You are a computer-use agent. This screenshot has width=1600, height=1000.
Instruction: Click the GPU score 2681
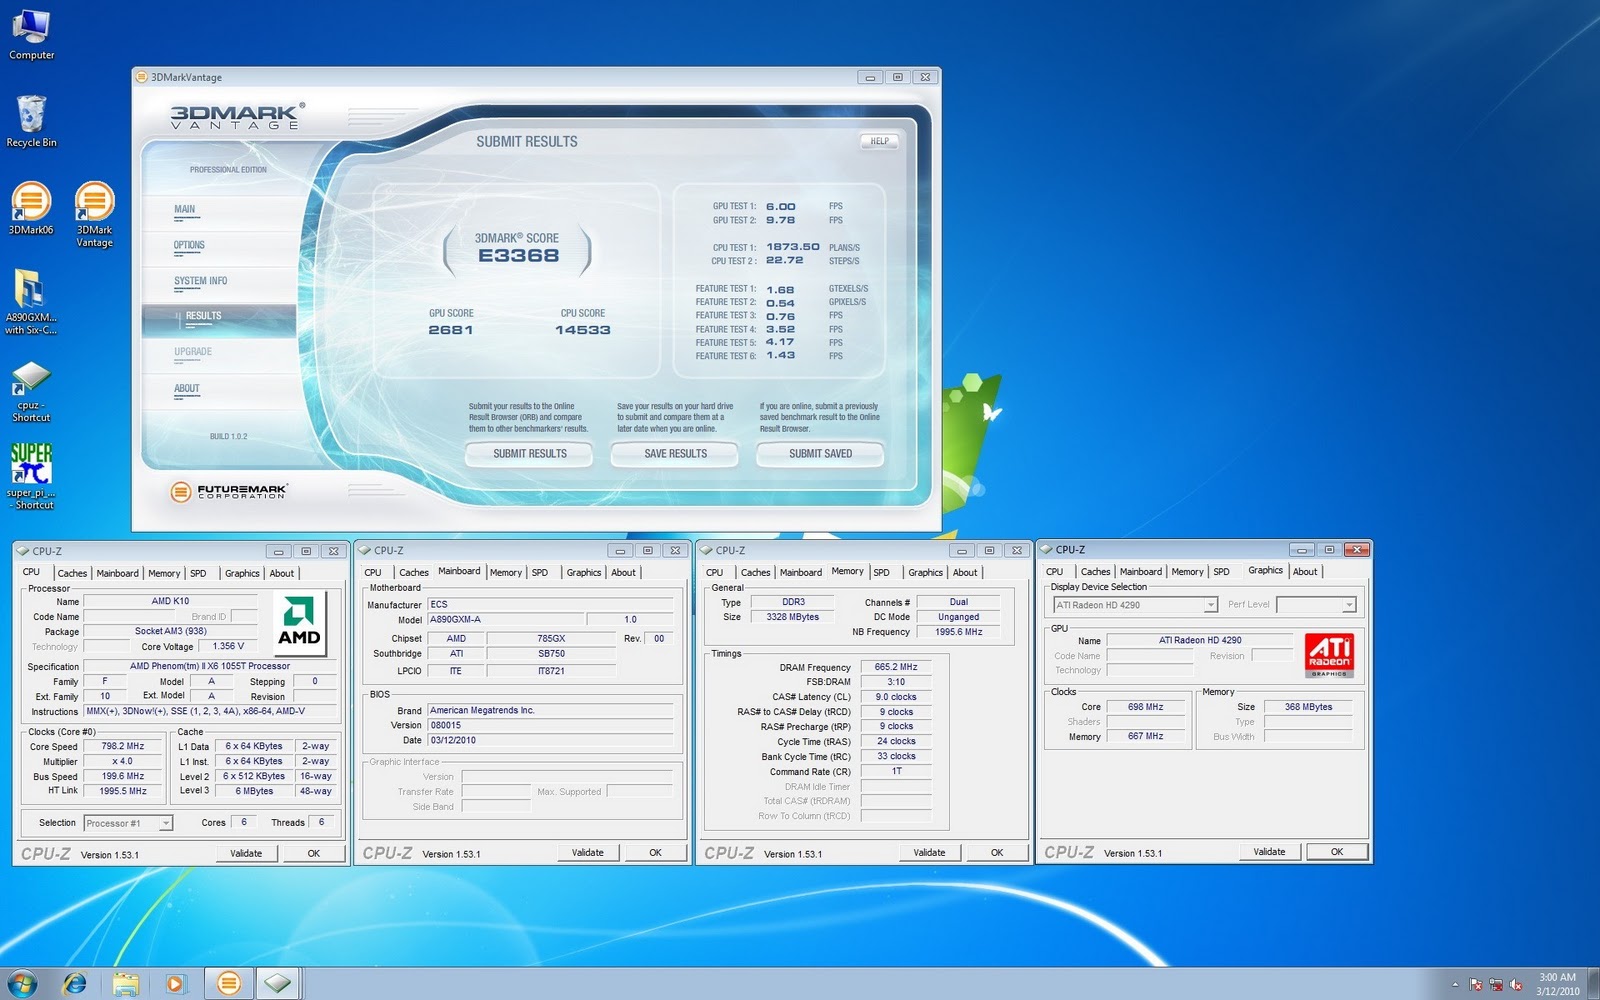[x=451, y=330]
